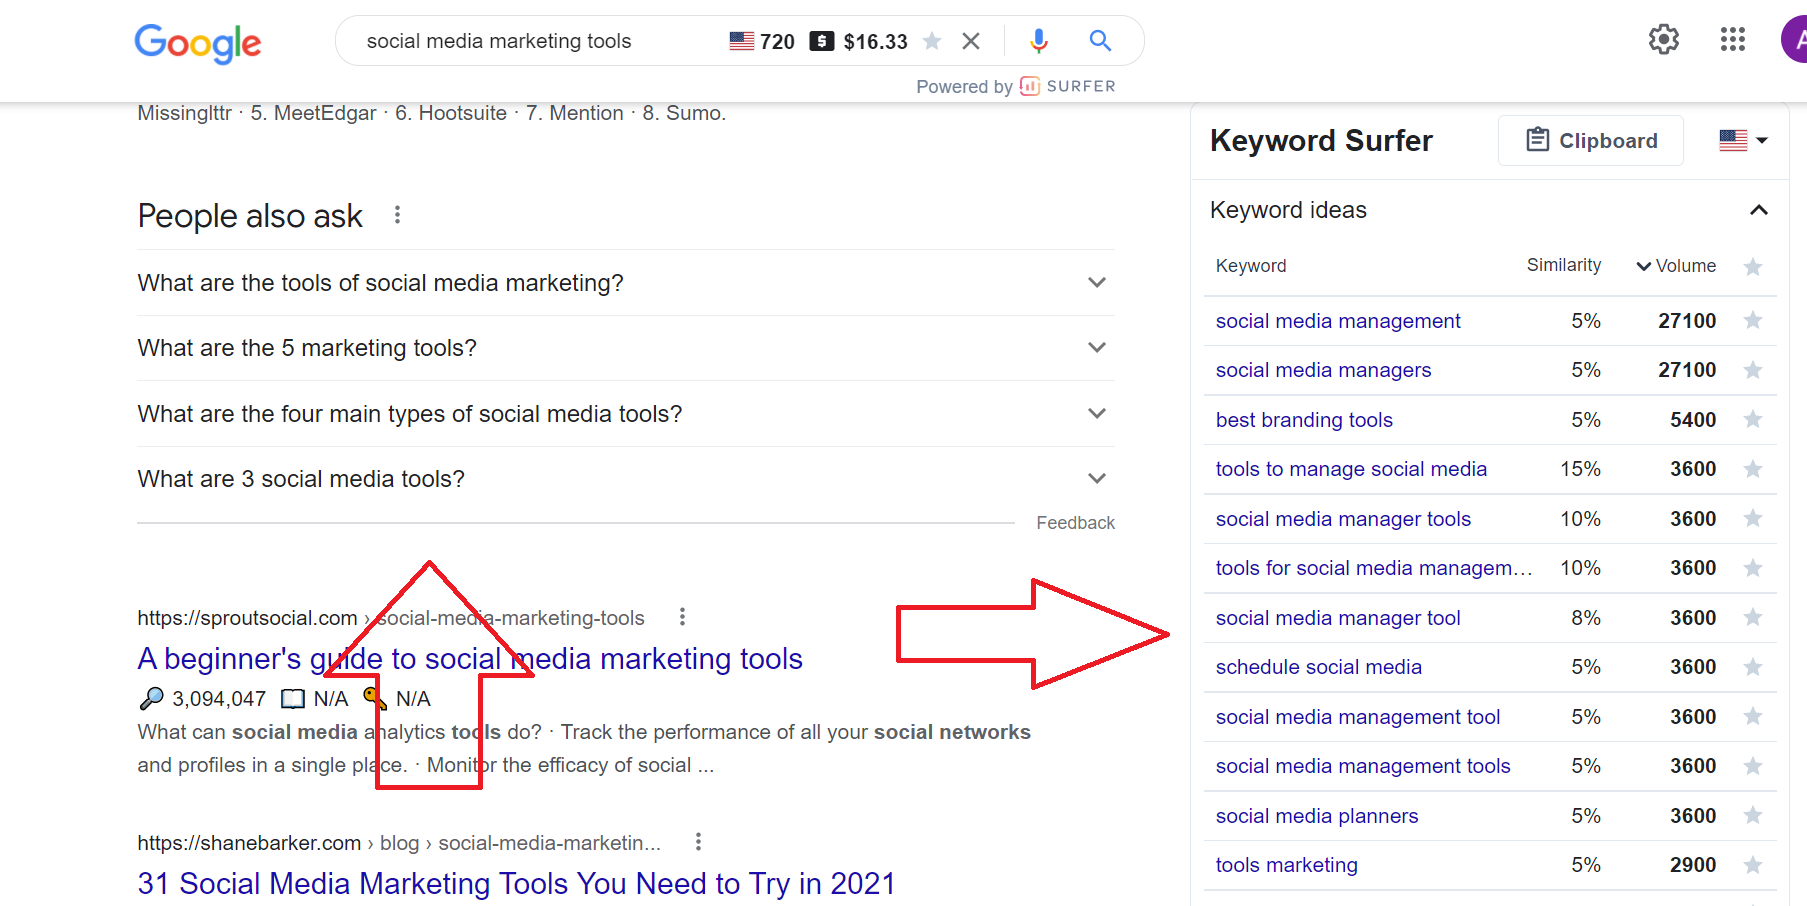Click the shanebarker.com result URL breadcrumb
1807x906 pixels.
[399, 843]
